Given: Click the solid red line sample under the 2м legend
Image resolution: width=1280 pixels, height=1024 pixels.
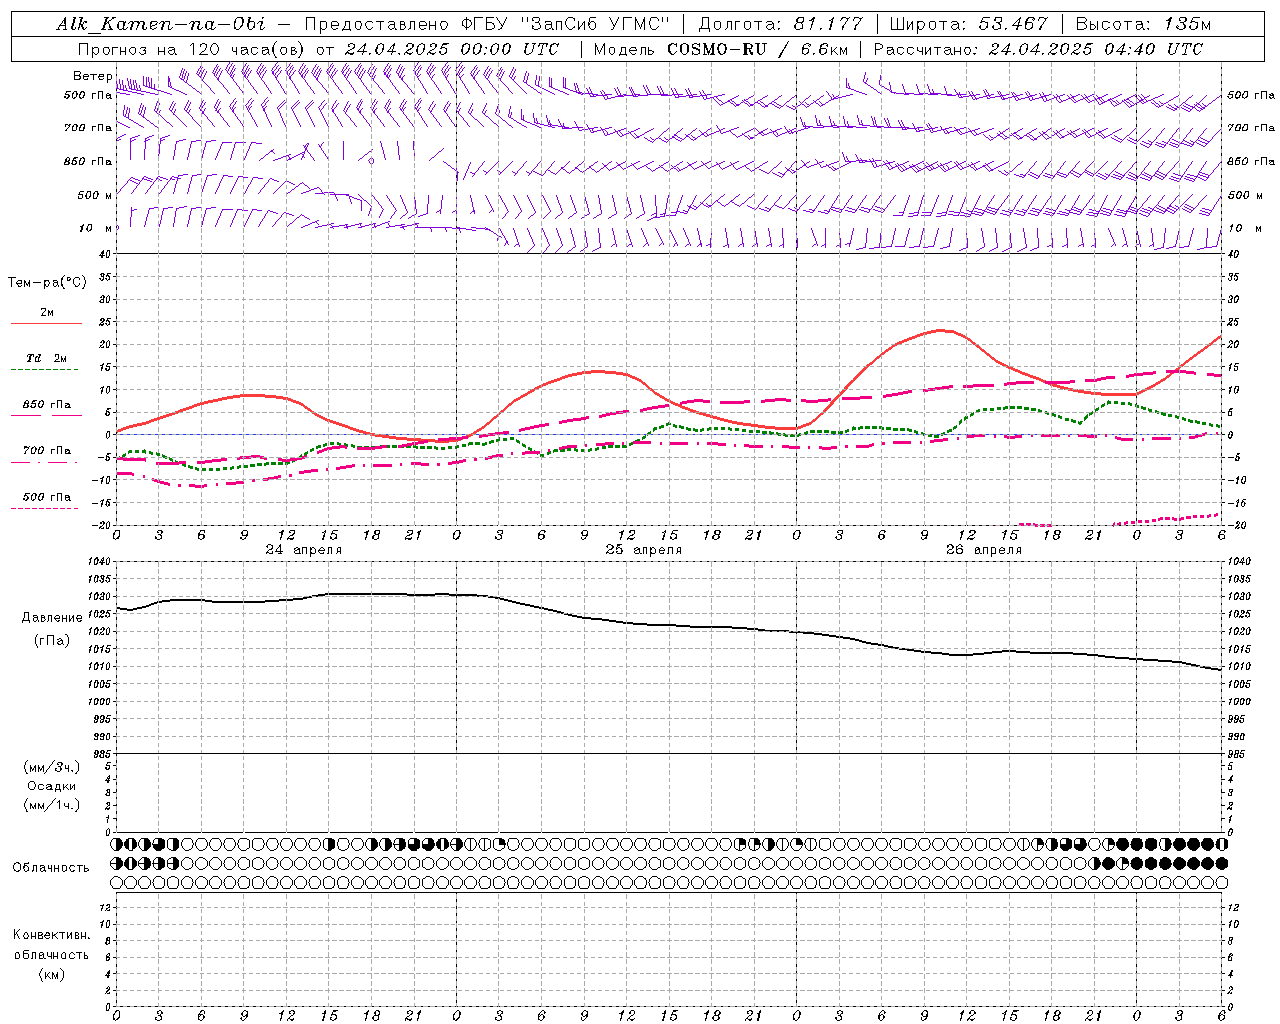Looking at the screenshot, I should coord(46,323).
